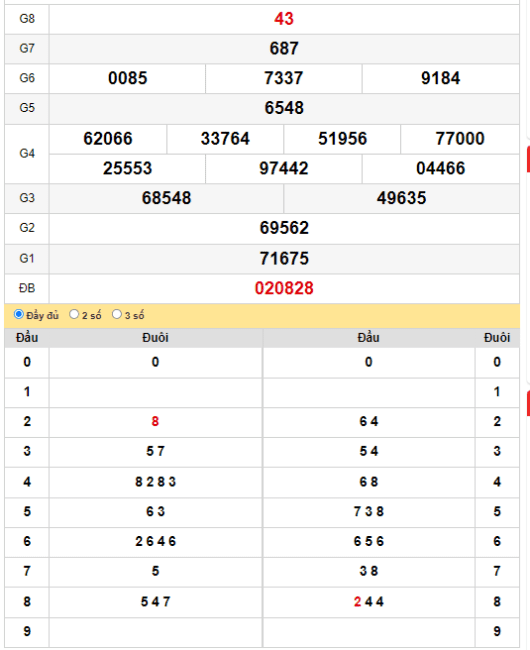Click the G6 number 7337
The height and width of the screenshot is (650, 530).
pos(284,78)
